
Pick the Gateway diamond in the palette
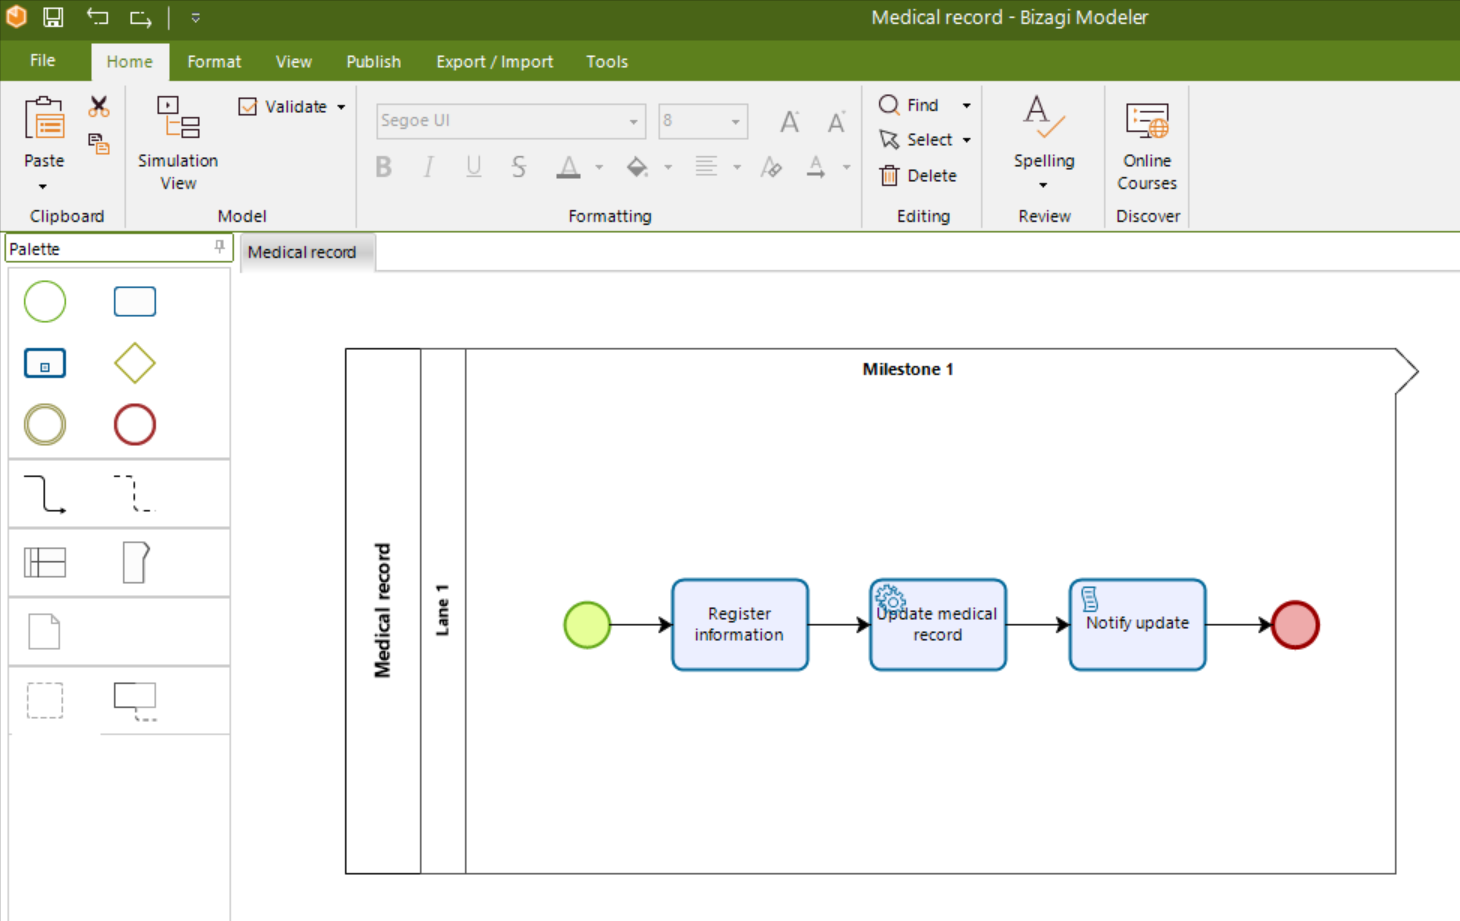[x=134, y=363]
